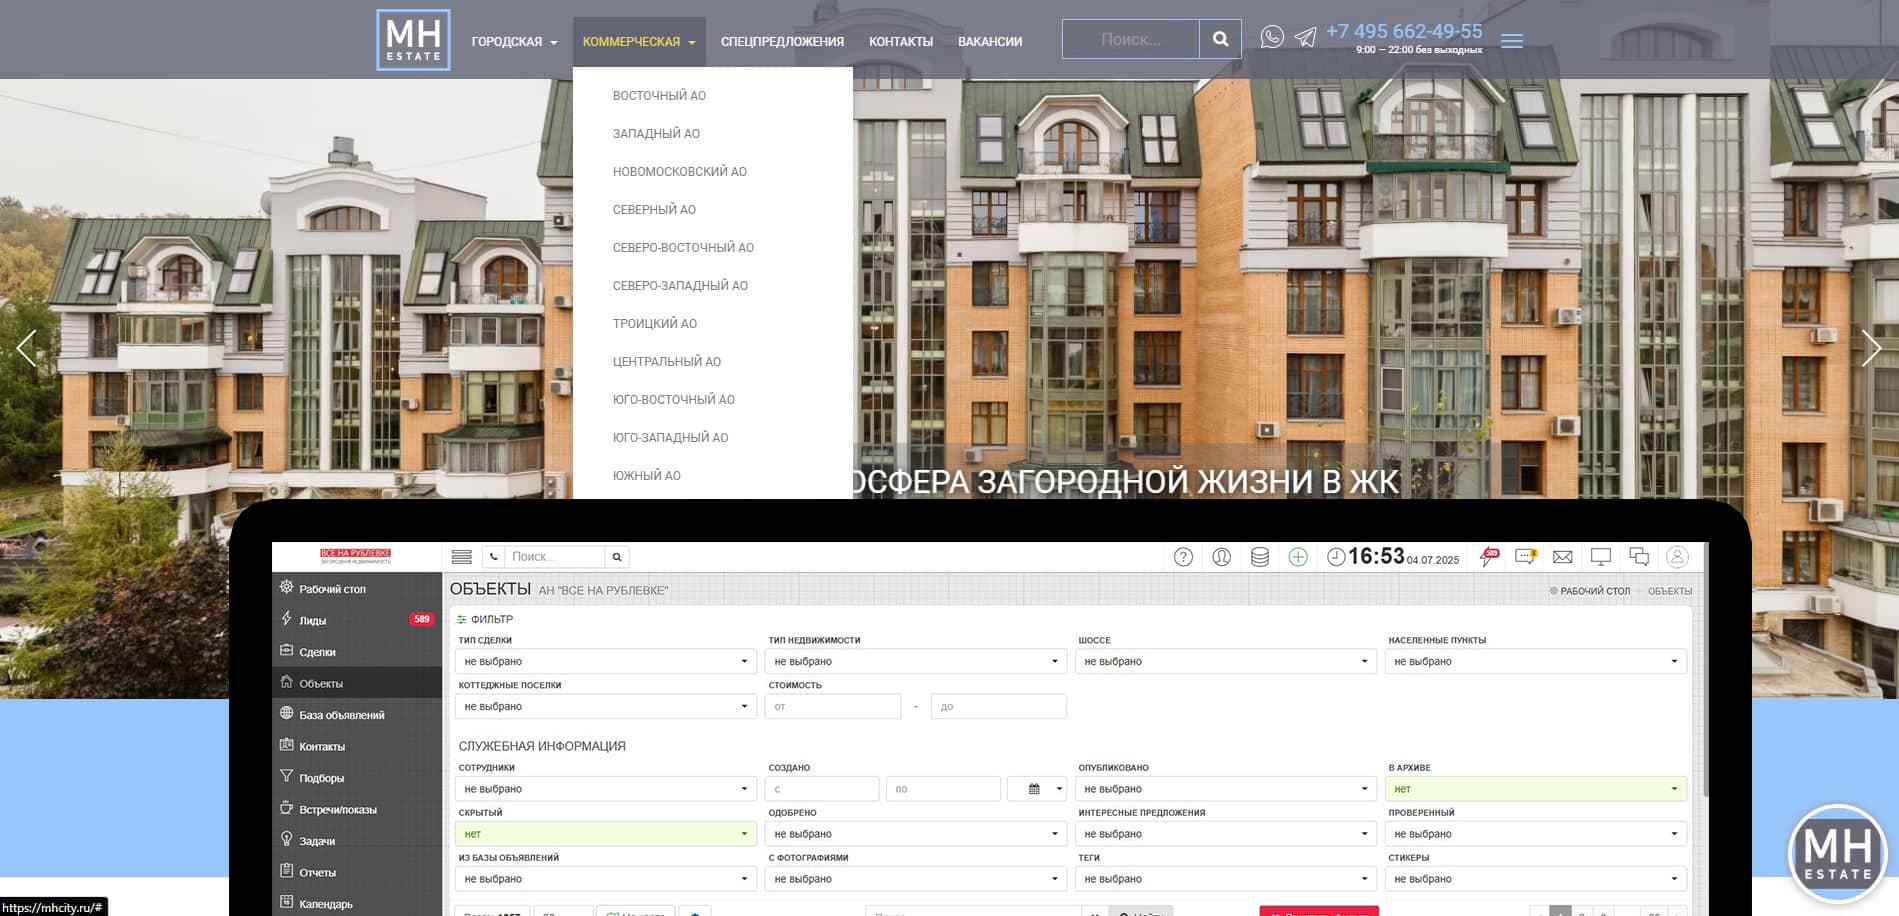Open the WhatsApp contact icon
This screenshot has height=916, width=1899.
pyautogui.click(x=1271, y=37)
